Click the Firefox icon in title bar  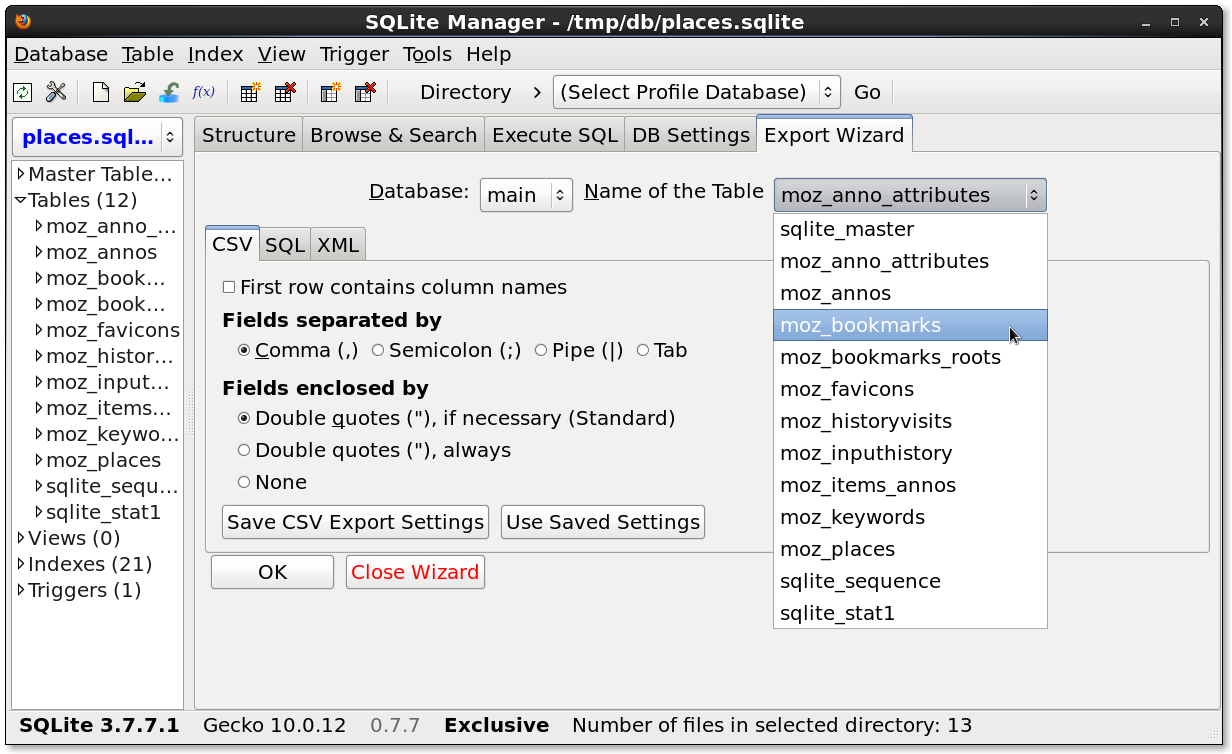[24, 21]
